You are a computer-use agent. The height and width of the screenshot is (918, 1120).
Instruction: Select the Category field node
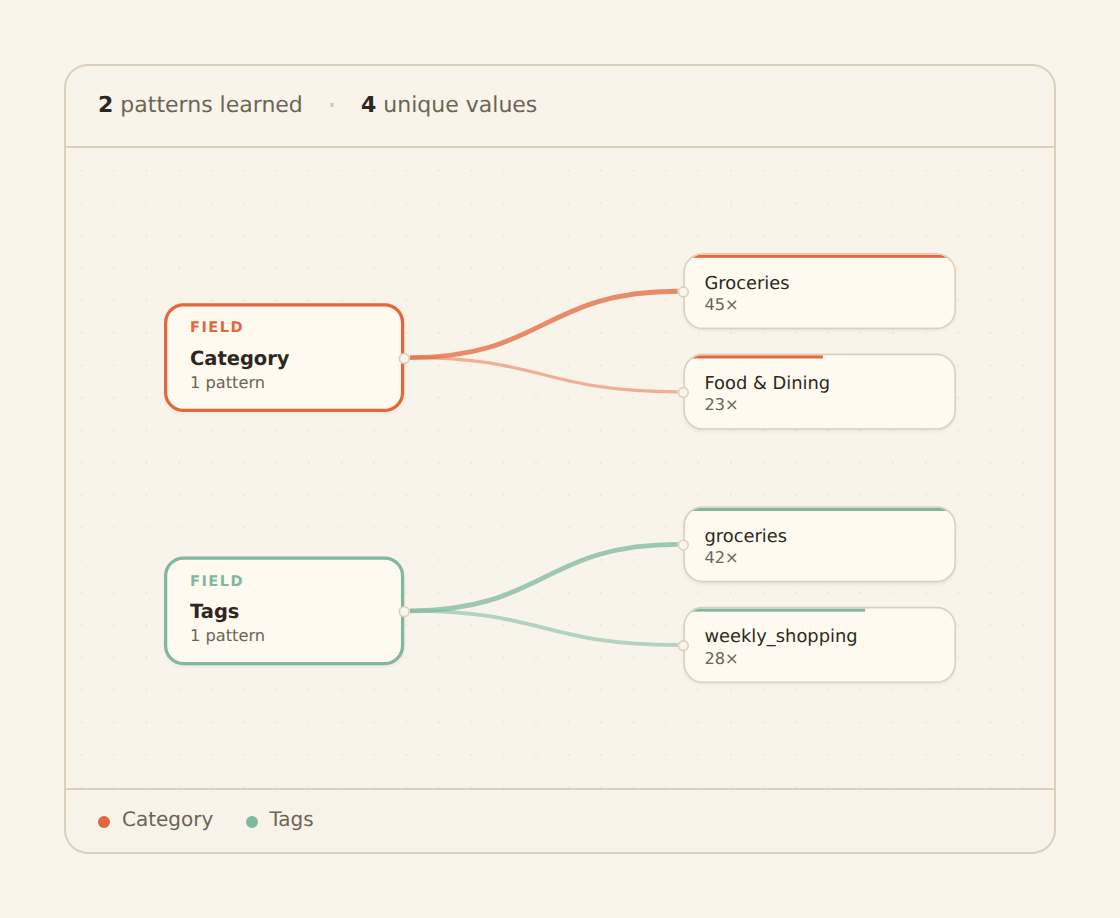point(284,358)
